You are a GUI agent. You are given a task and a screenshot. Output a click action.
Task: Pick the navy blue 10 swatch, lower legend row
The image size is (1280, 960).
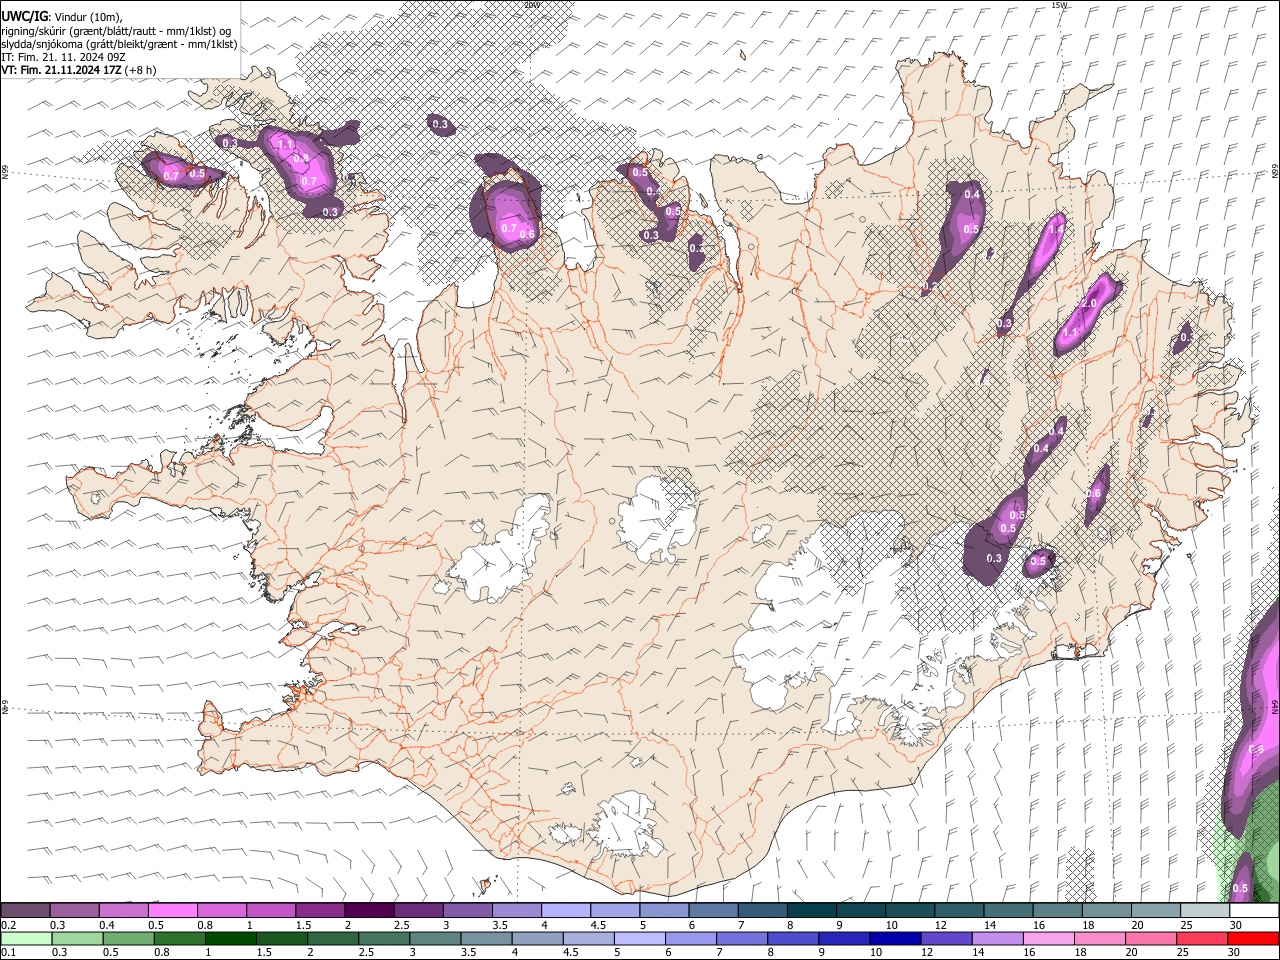coord(896,939)
